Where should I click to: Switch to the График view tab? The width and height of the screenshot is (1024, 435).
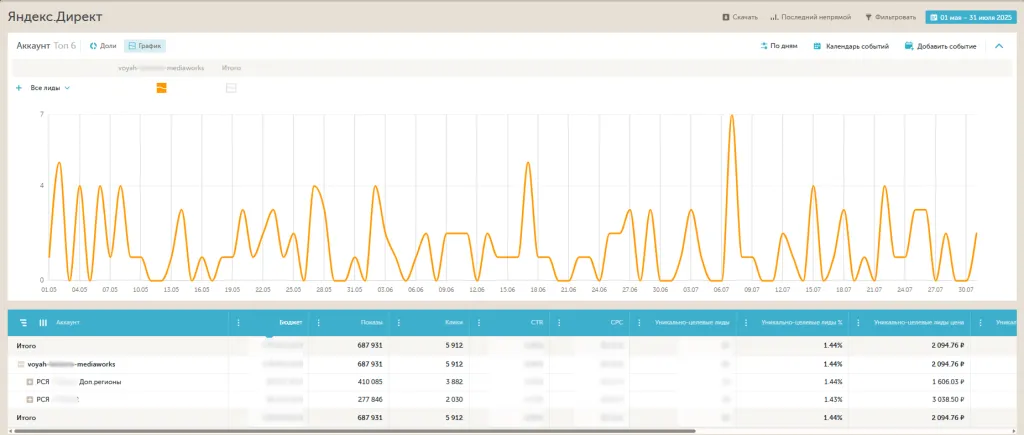click(145, 46)
